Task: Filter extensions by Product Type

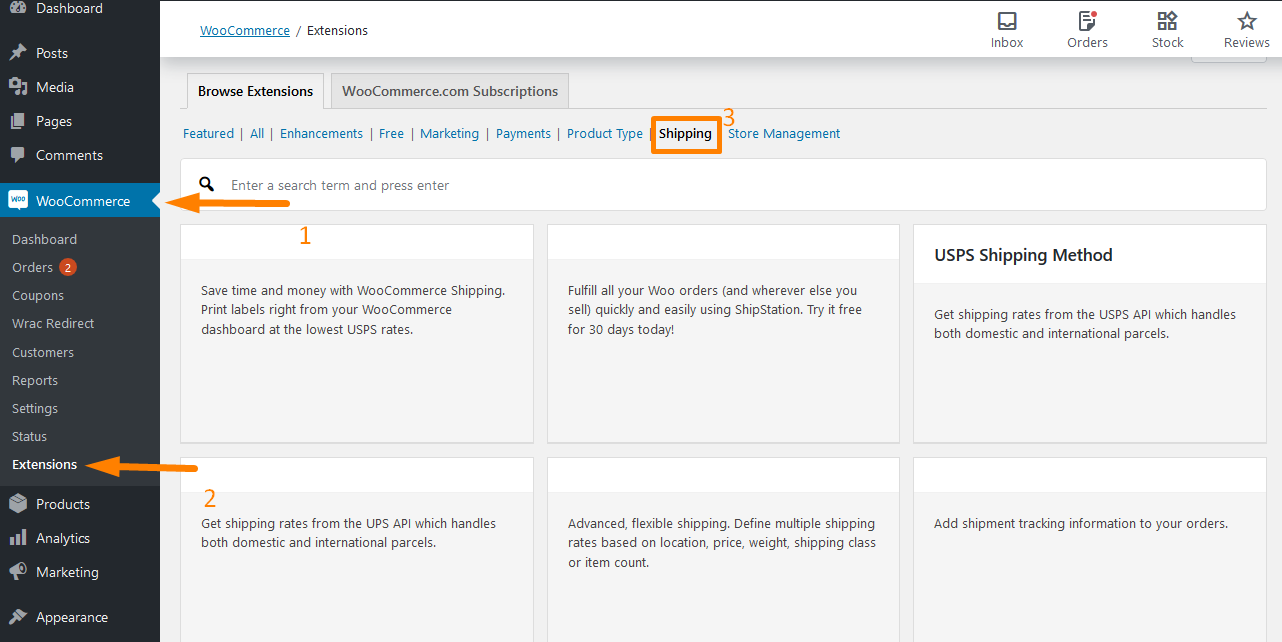Action: click(604, 133)
